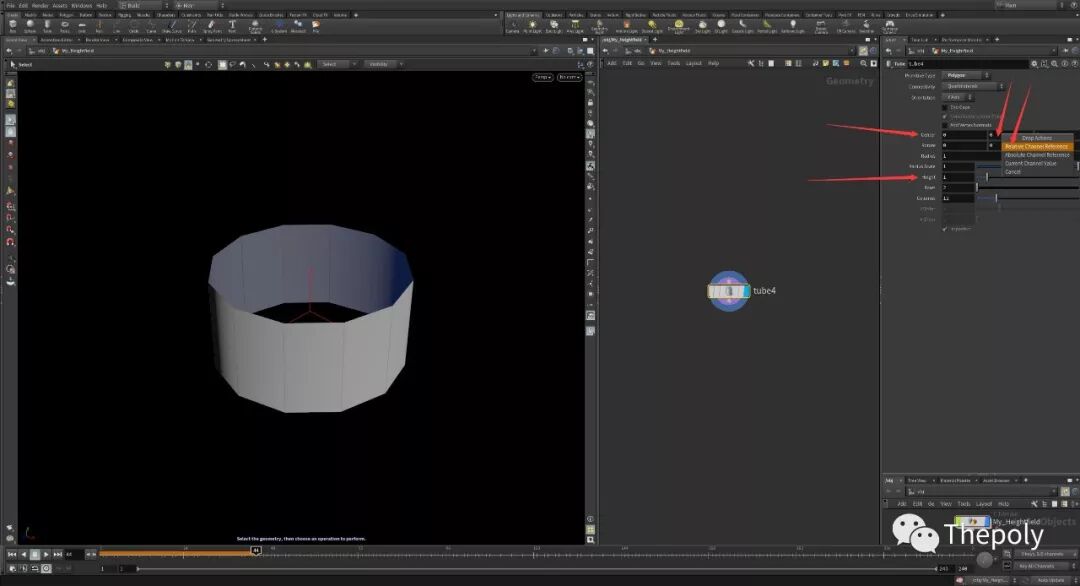Add a Spot Light from the shelf
The width and height of the screenshot is (1080, 586).
554,26
